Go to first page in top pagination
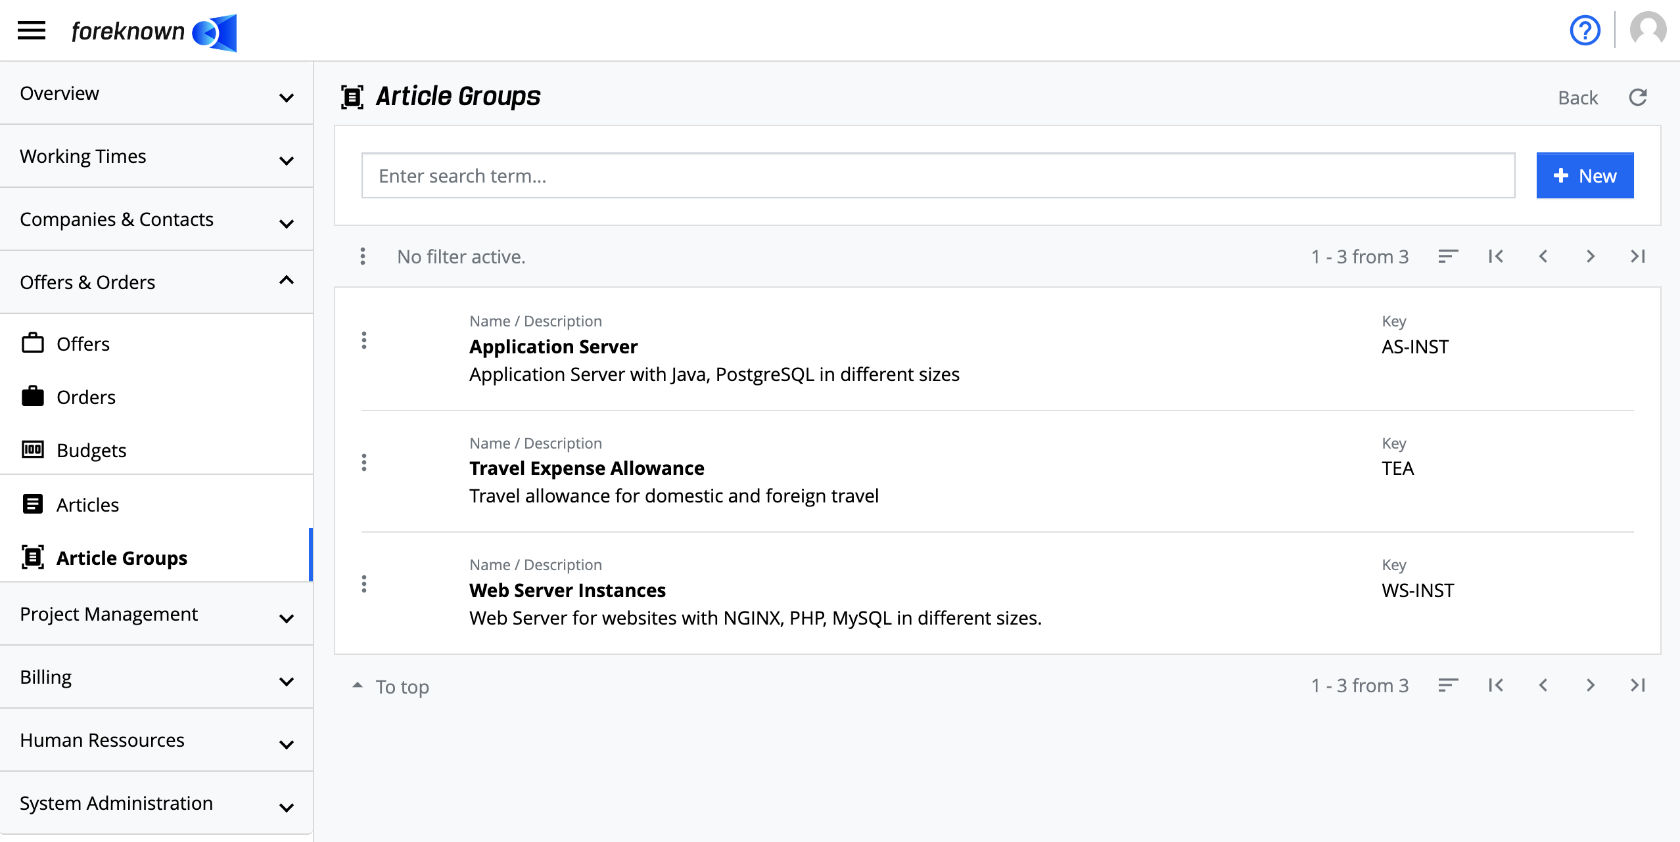Screen dimensions: 1680x842 pyautogui.click(x=1496, y=257)
